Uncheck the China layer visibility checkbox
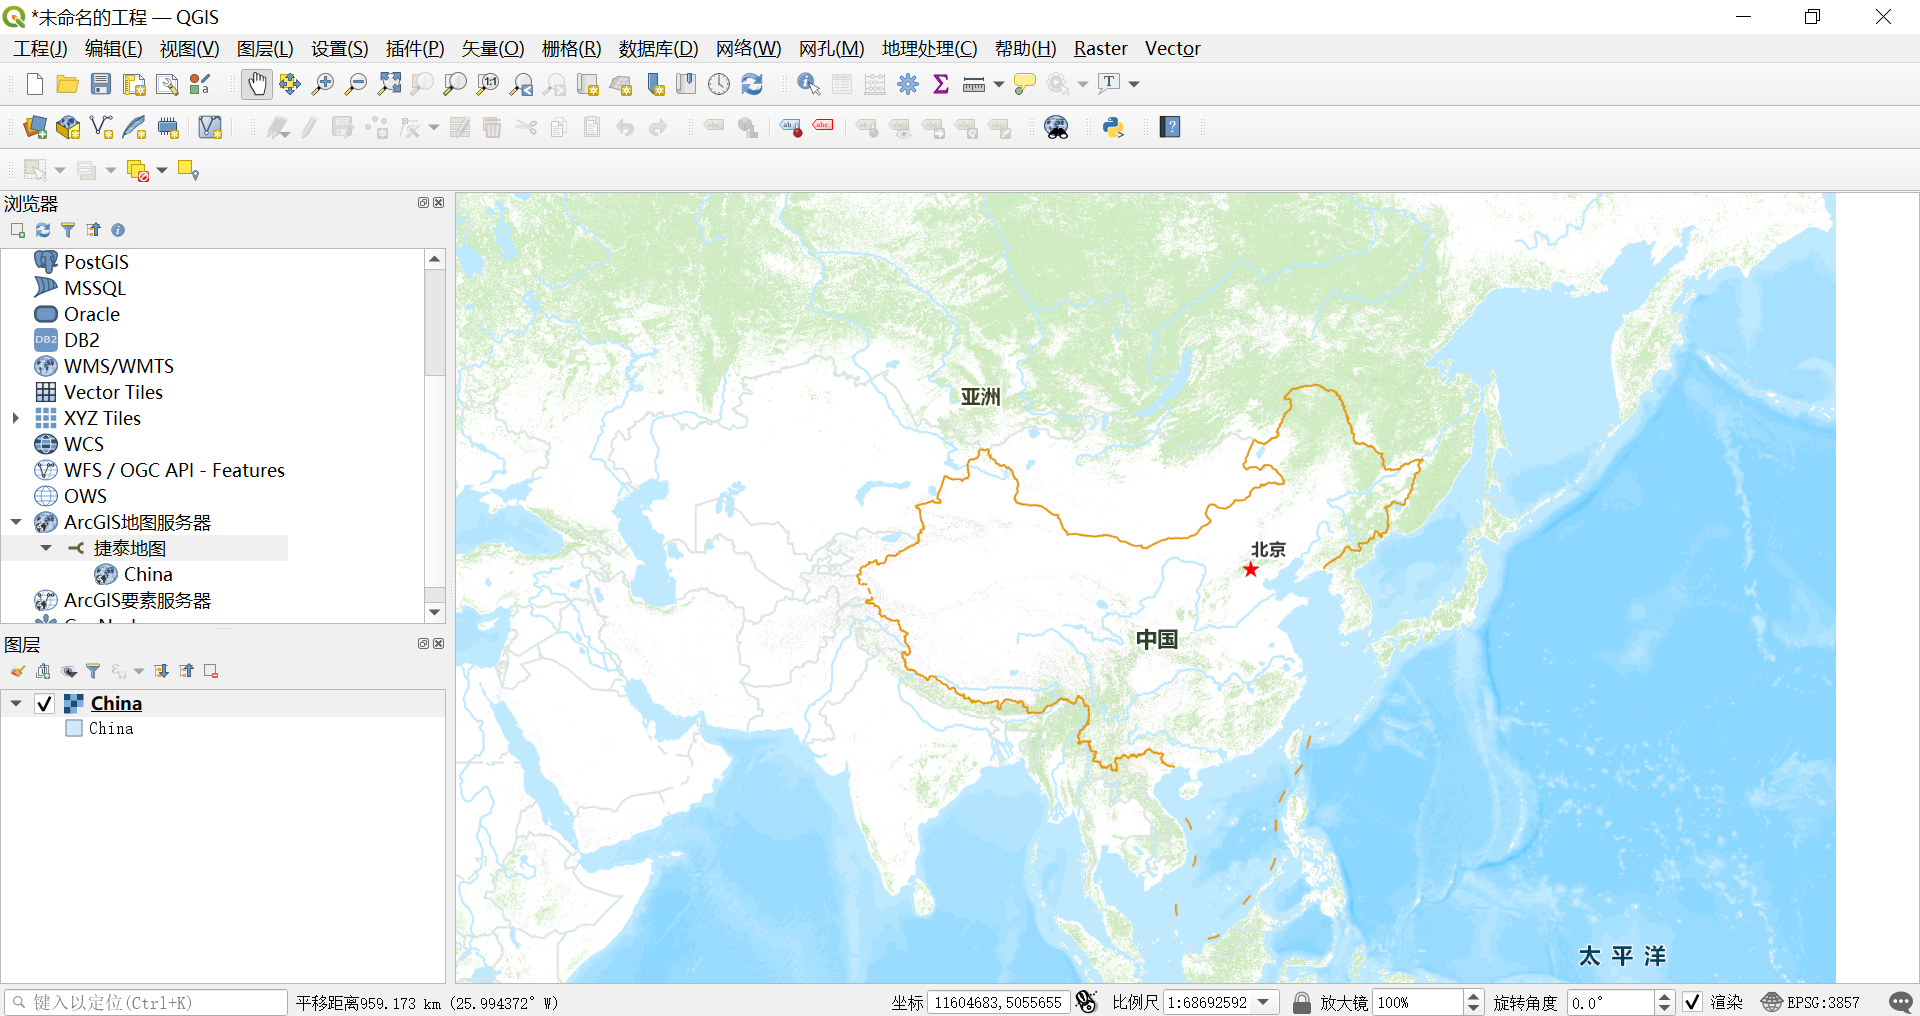The width and height of the screenshot is (1920, 1016). [x=43, y=703]
